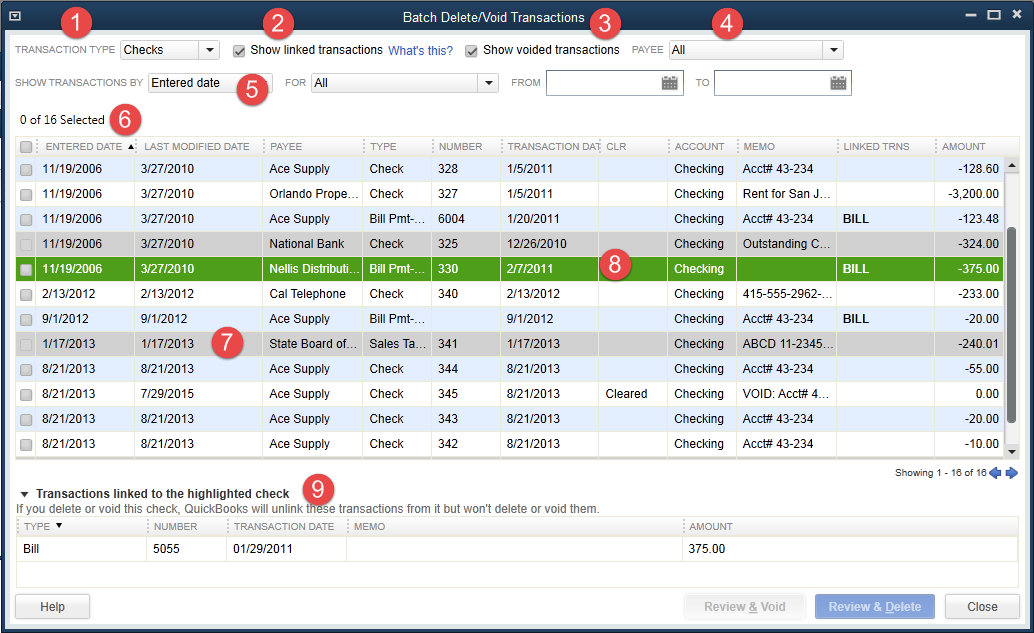Select the Orlando Properties check 327 checkbox
Viewport: 1034px width, 633px height.
(x=26, y=195)
